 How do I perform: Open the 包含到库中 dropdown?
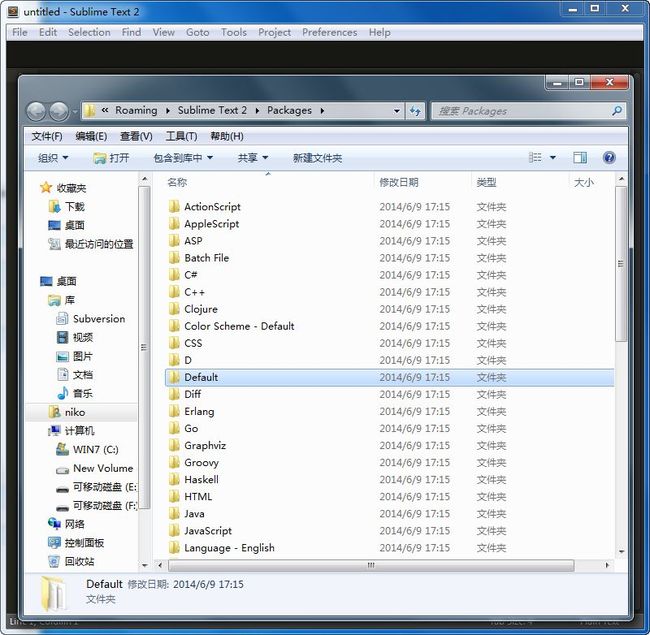pyautogui.click(x=183, y=158)
